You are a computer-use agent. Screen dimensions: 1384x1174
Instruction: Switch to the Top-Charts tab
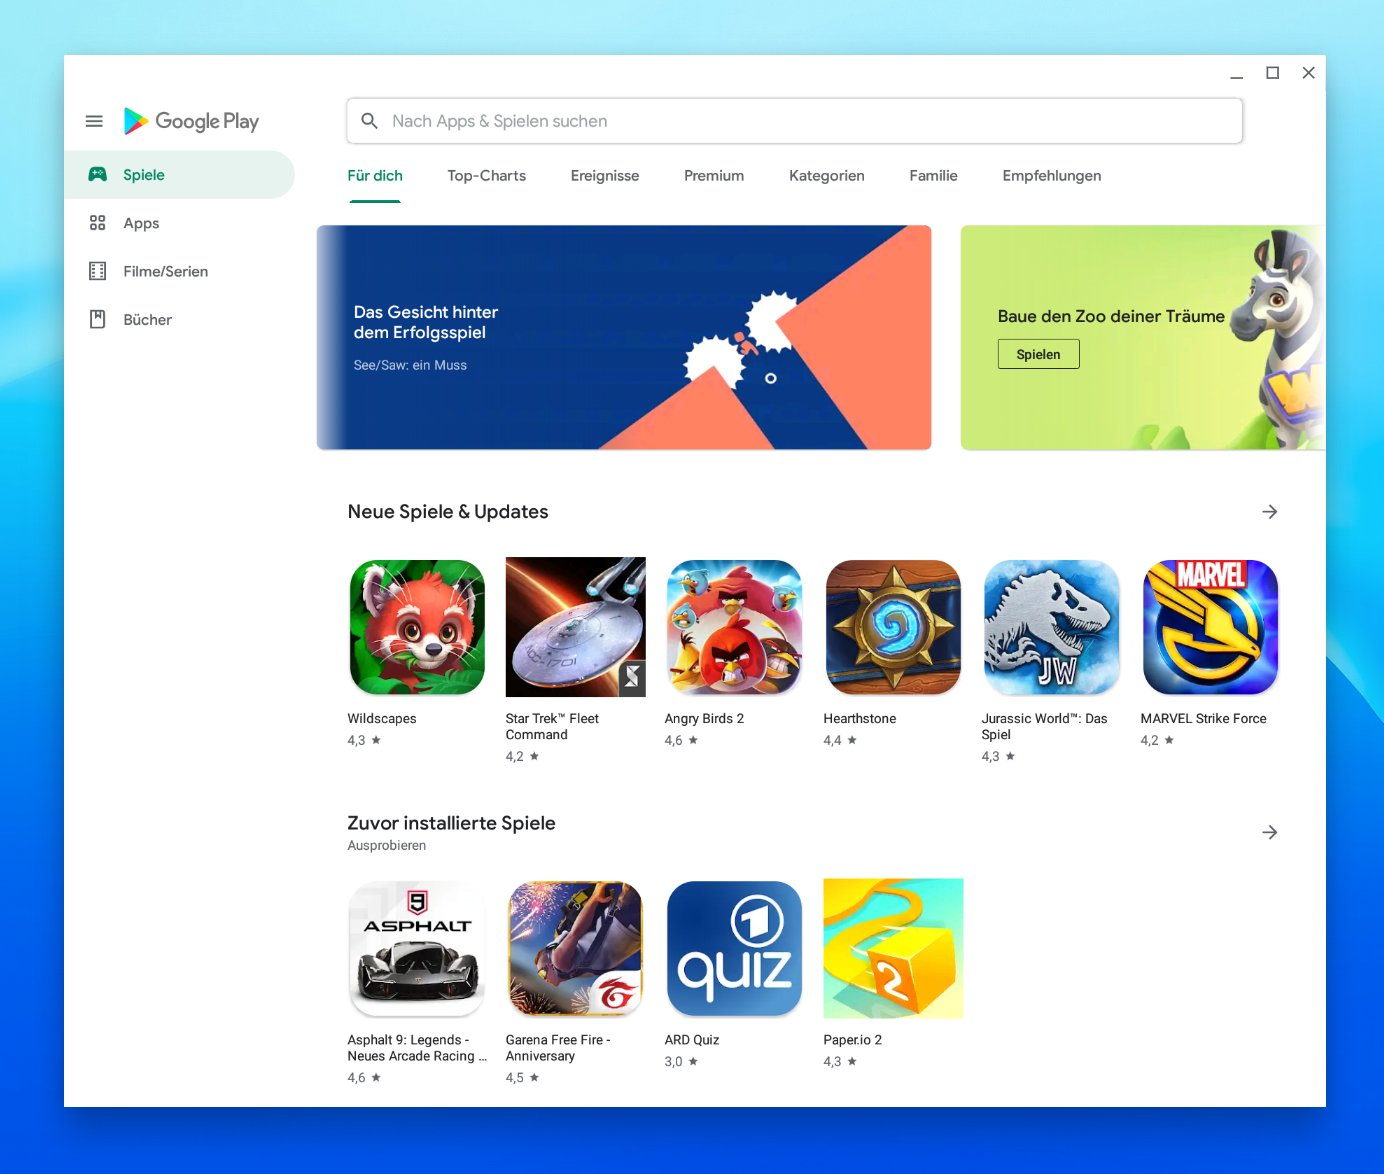pos(487,176)
